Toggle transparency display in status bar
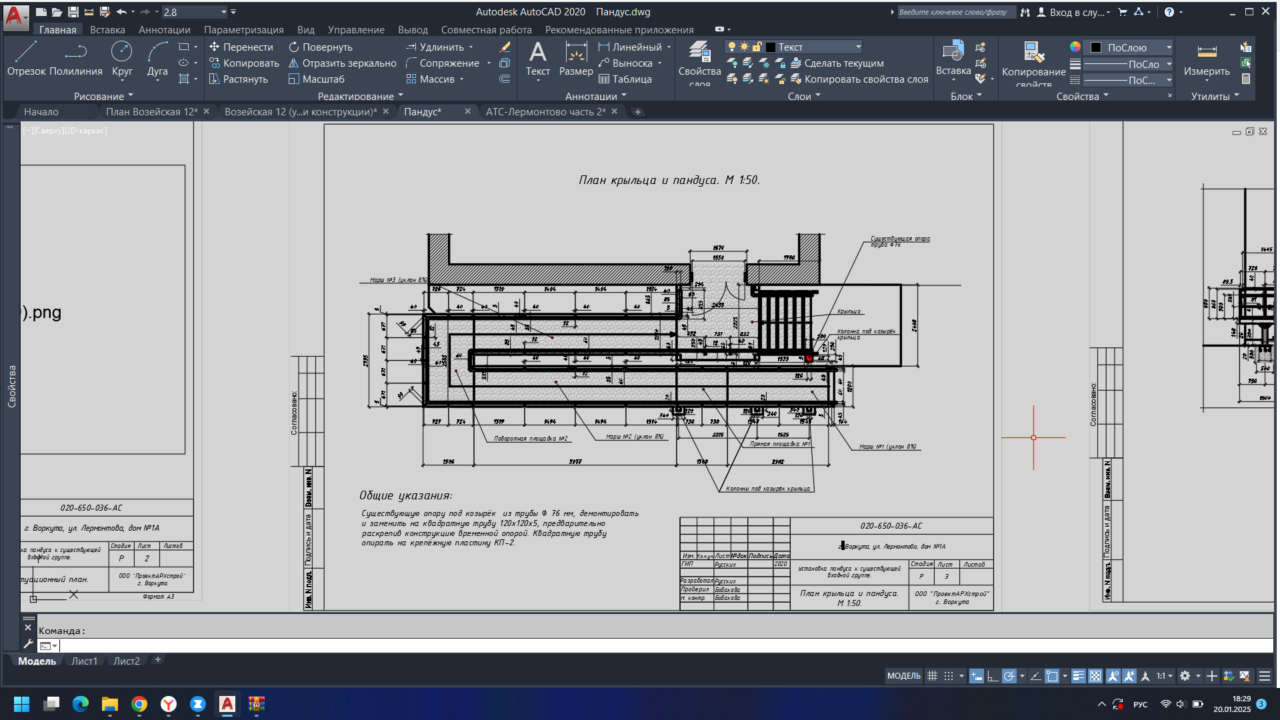 (x=1095, y=676)
